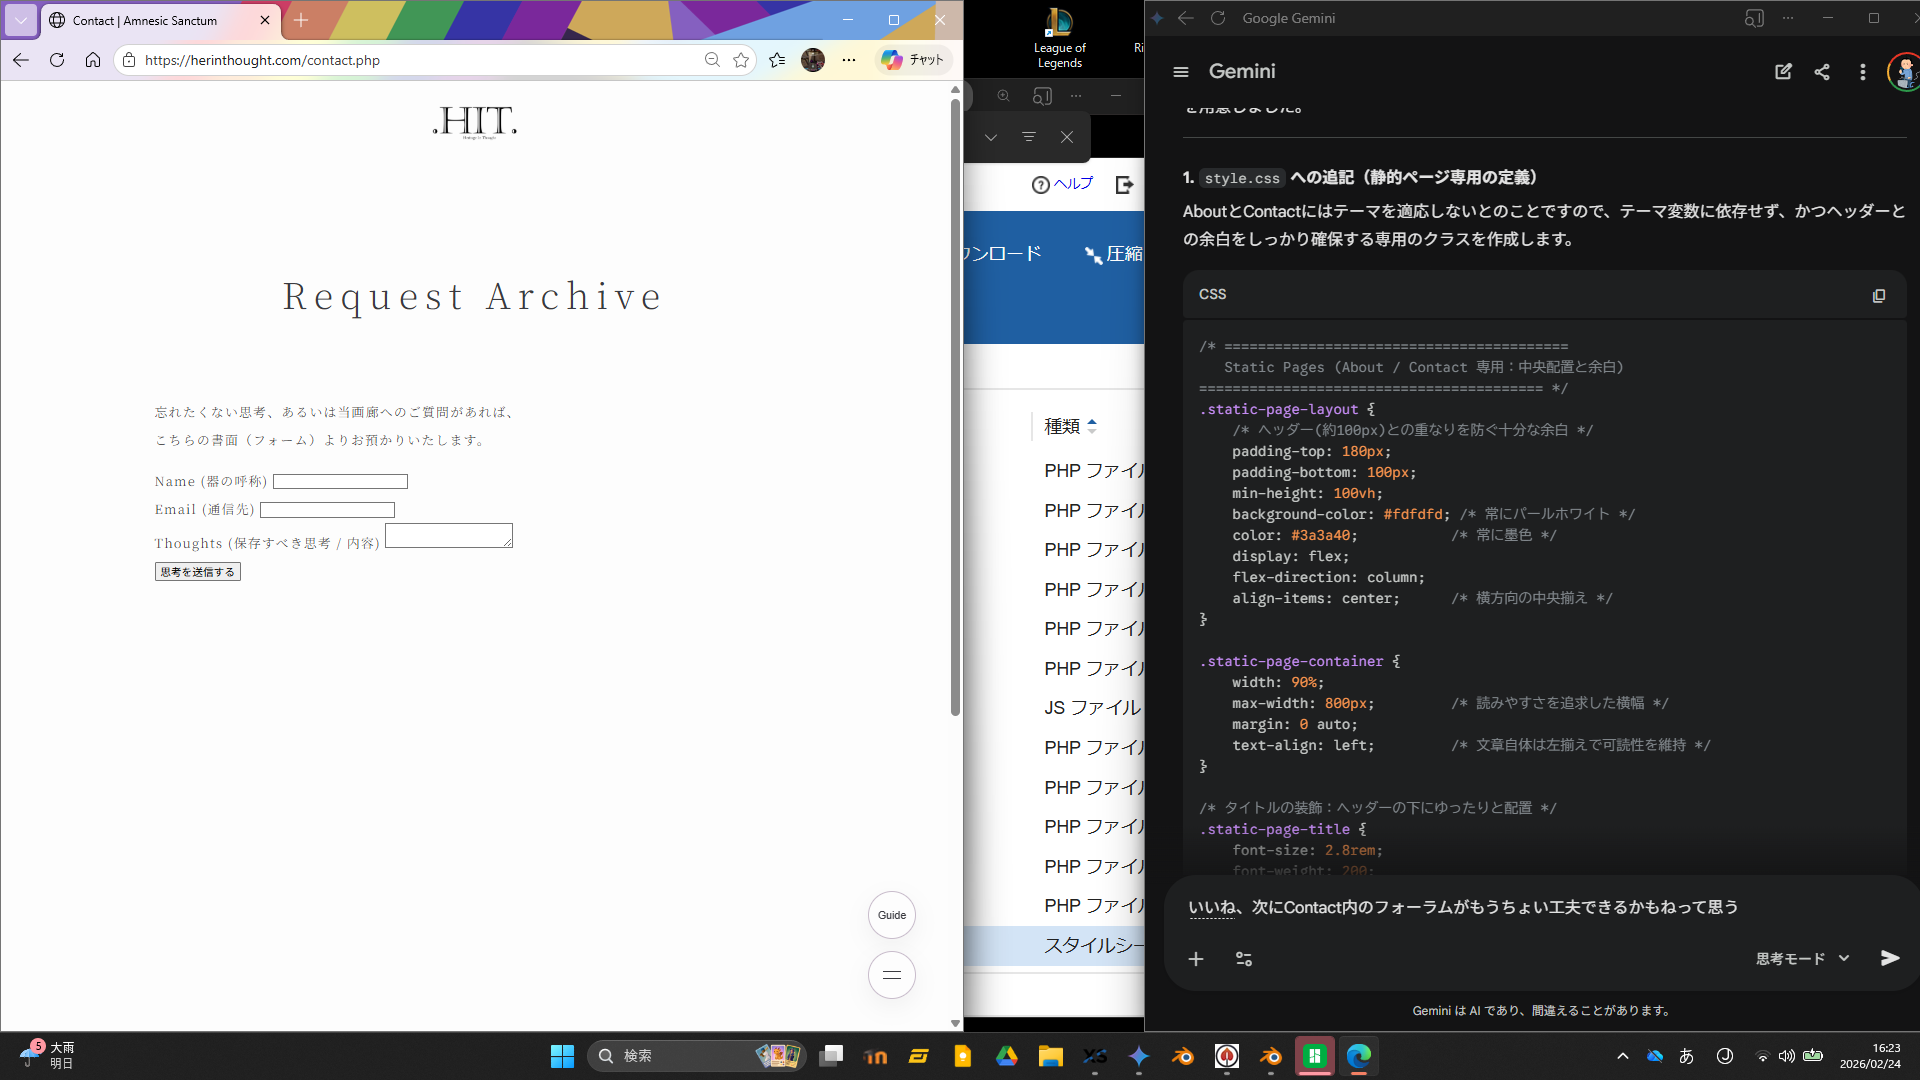The width and height of the screenshot is (1920, 1080).
Task: Click the round Guide button
Action: [x=891, y=915]
